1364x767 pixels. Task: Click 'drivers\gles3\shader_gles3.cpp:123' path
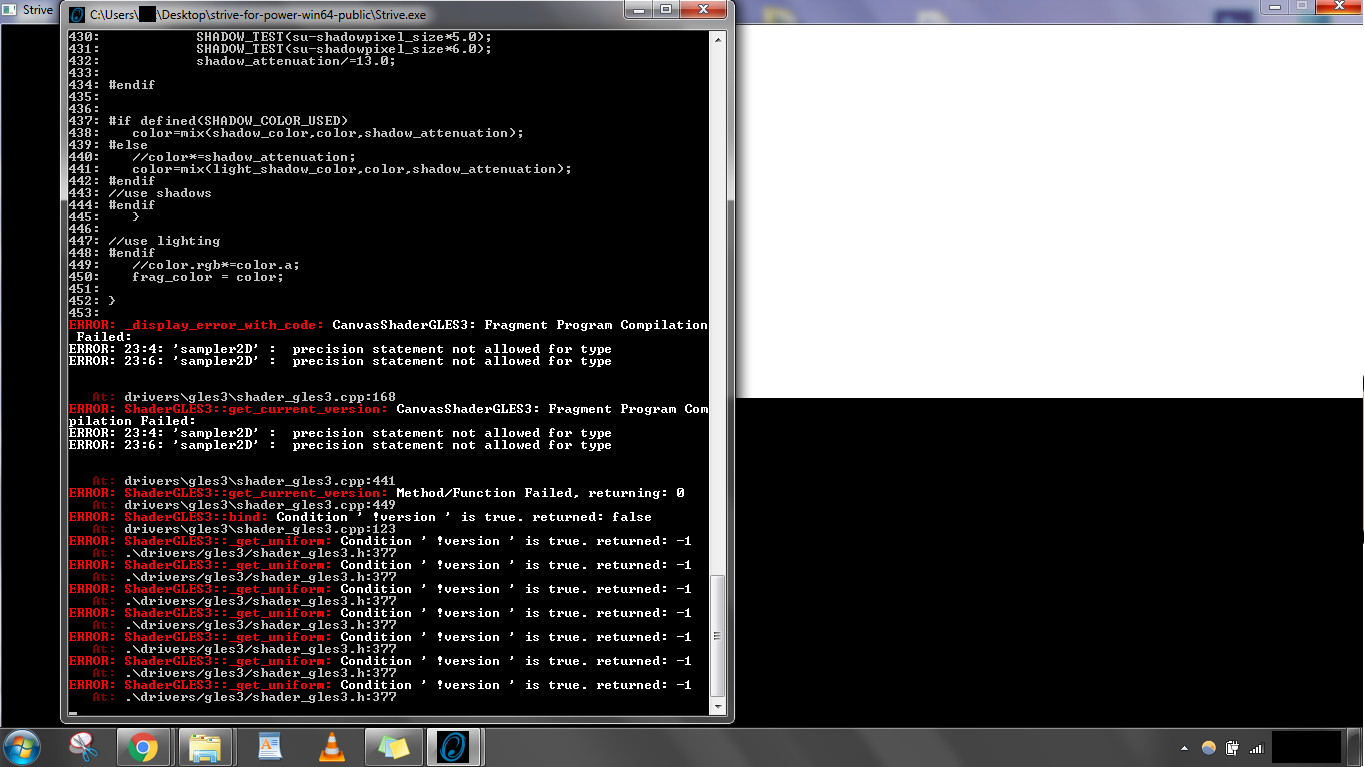tap(260, 529)
